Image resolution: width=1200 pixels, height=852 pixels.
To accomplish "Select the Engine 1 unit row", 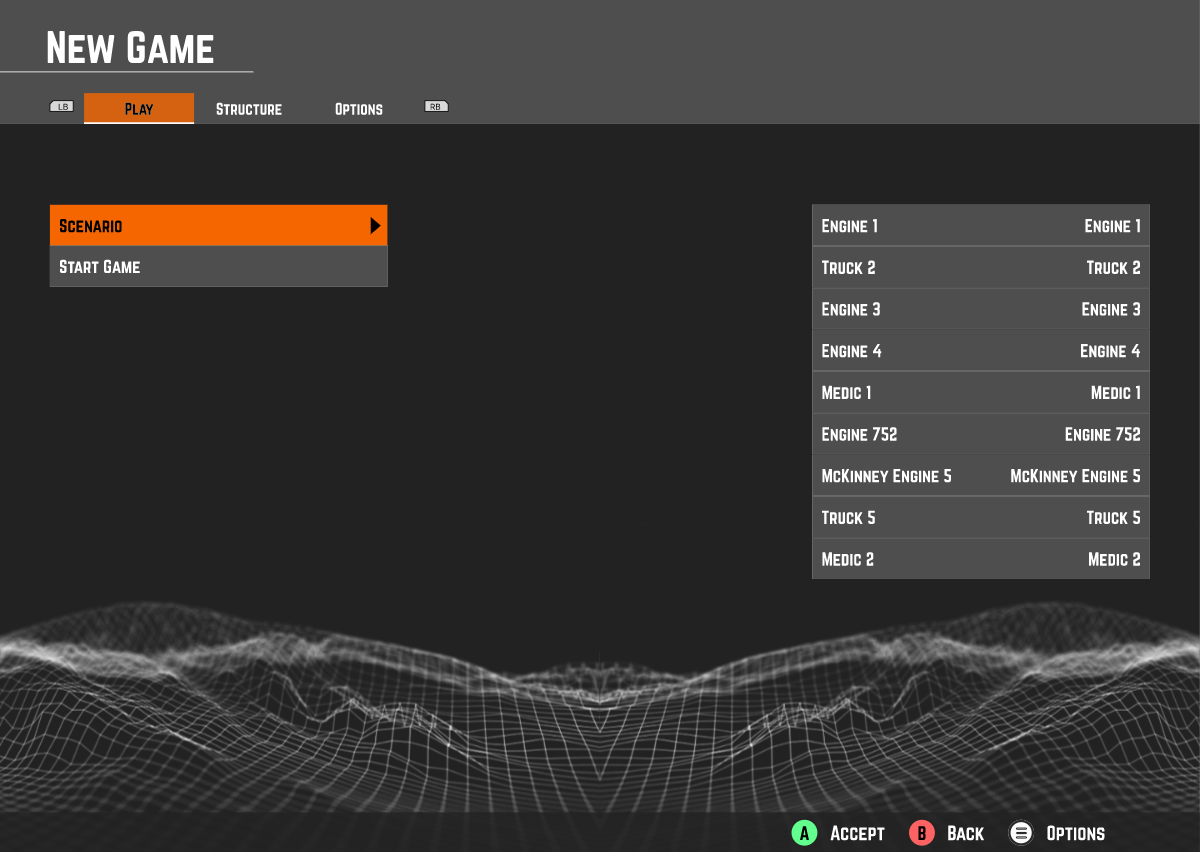I will click(980, 226).
